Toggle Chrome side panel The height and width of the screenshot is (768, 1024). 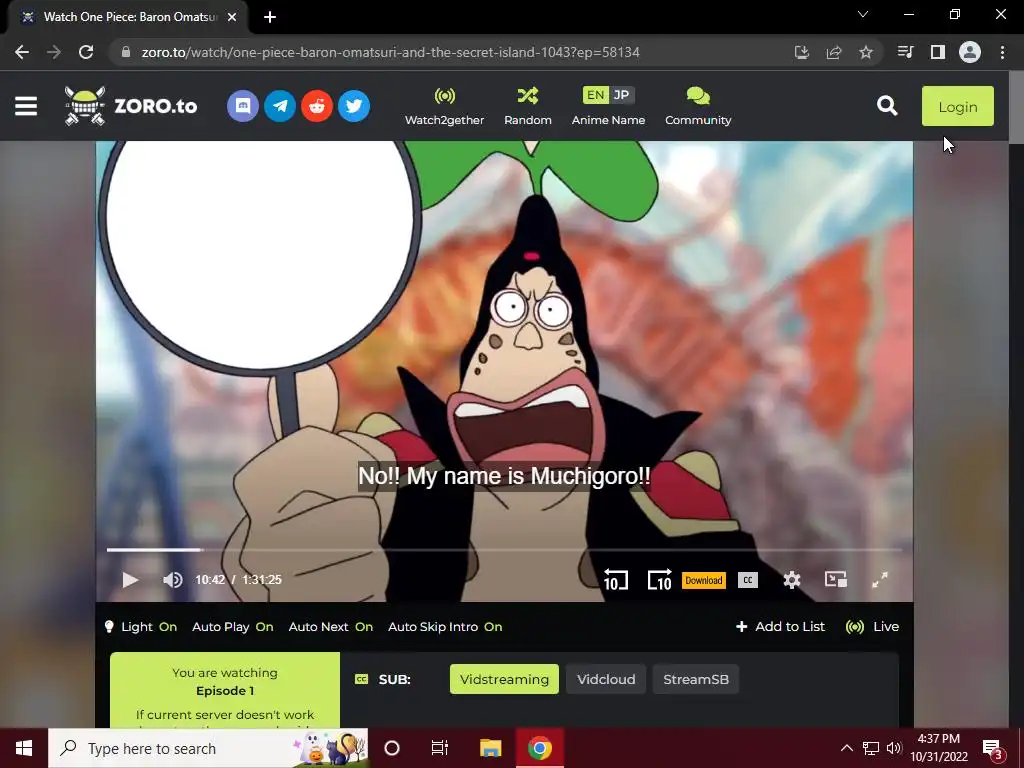point(938,52)
